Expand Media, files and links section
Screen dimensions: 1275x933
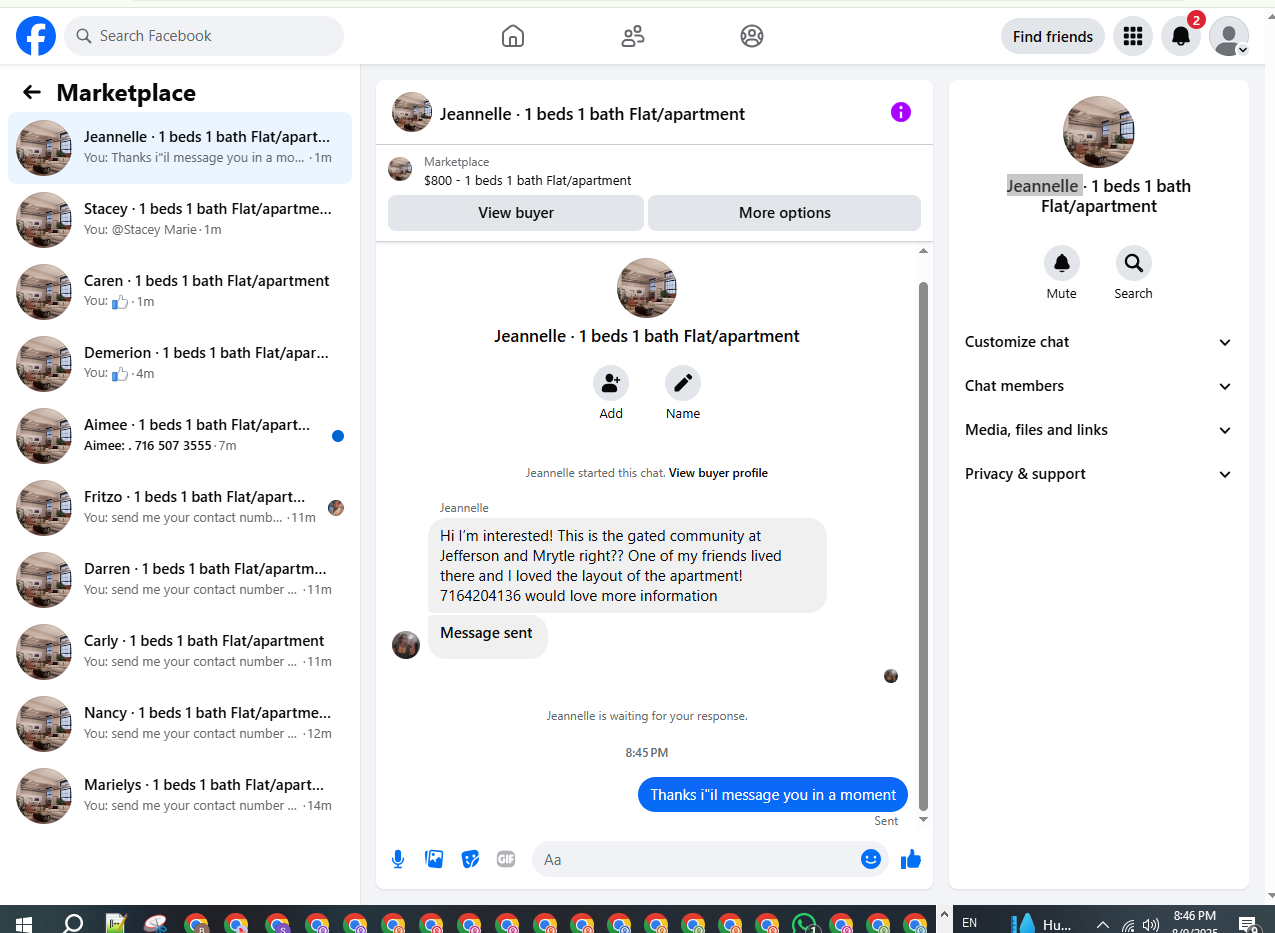pyautogui.click(x=1099, y=430)
